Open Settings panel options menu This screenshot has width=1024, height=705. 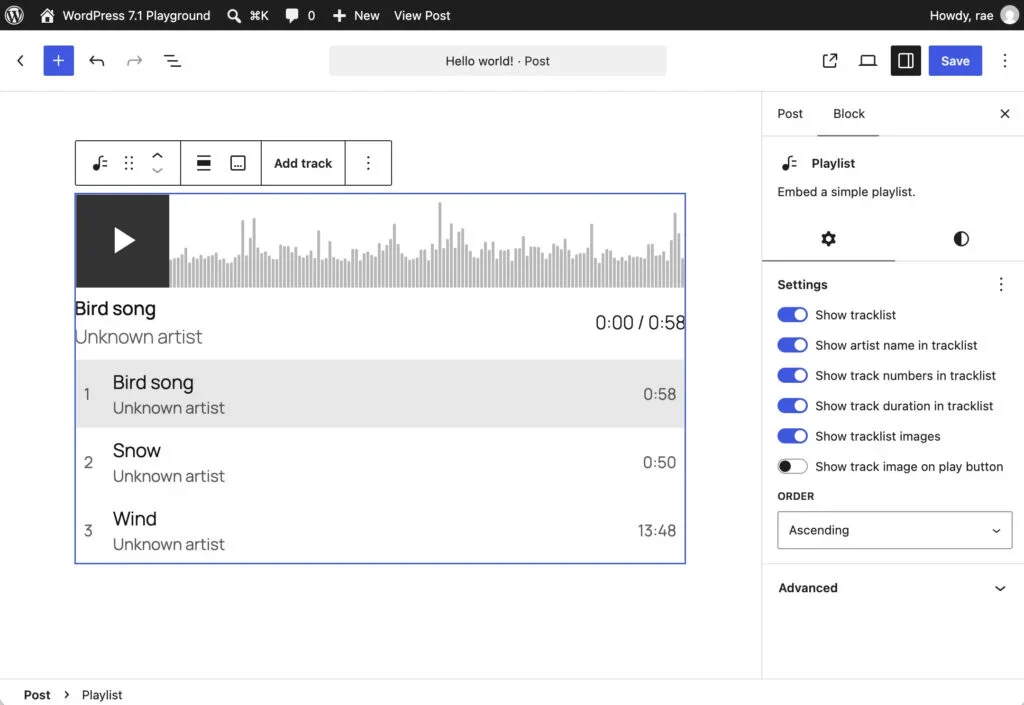pos(1000,284)
